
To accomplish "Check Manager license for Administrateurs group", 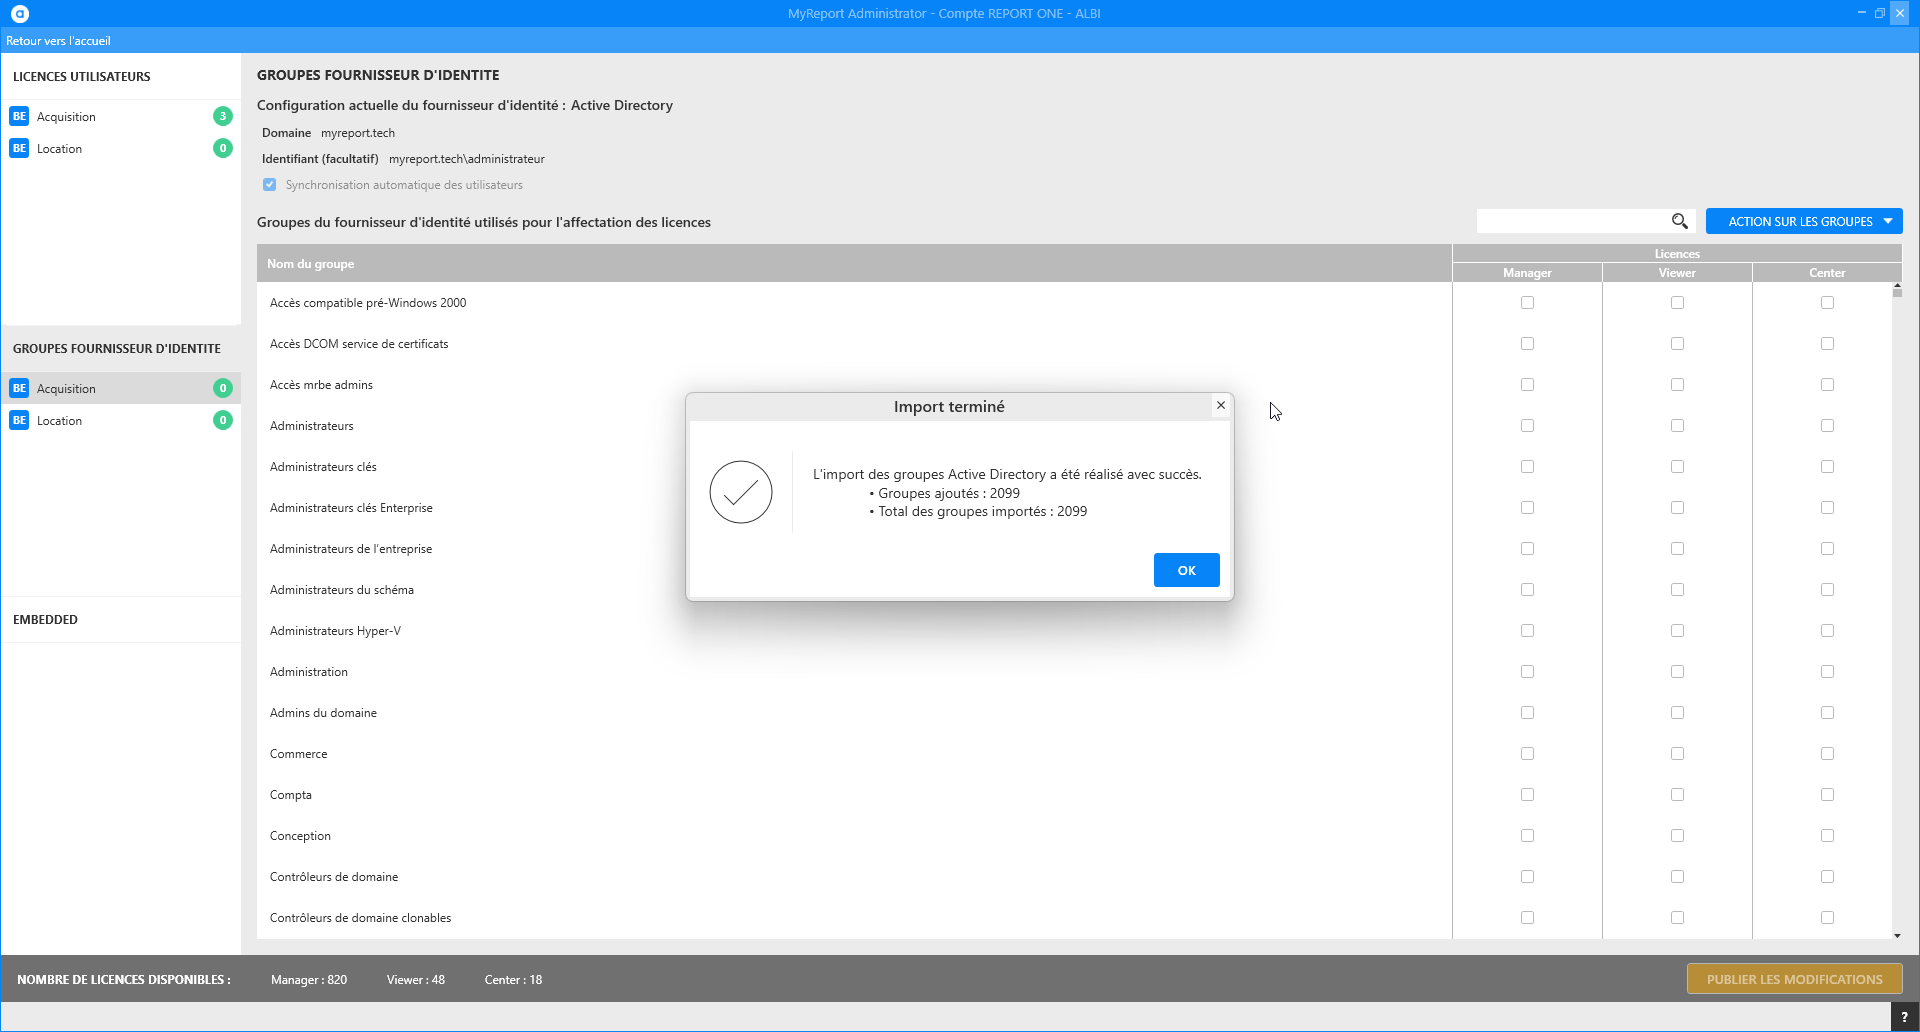I will (x=1527, y=425).
